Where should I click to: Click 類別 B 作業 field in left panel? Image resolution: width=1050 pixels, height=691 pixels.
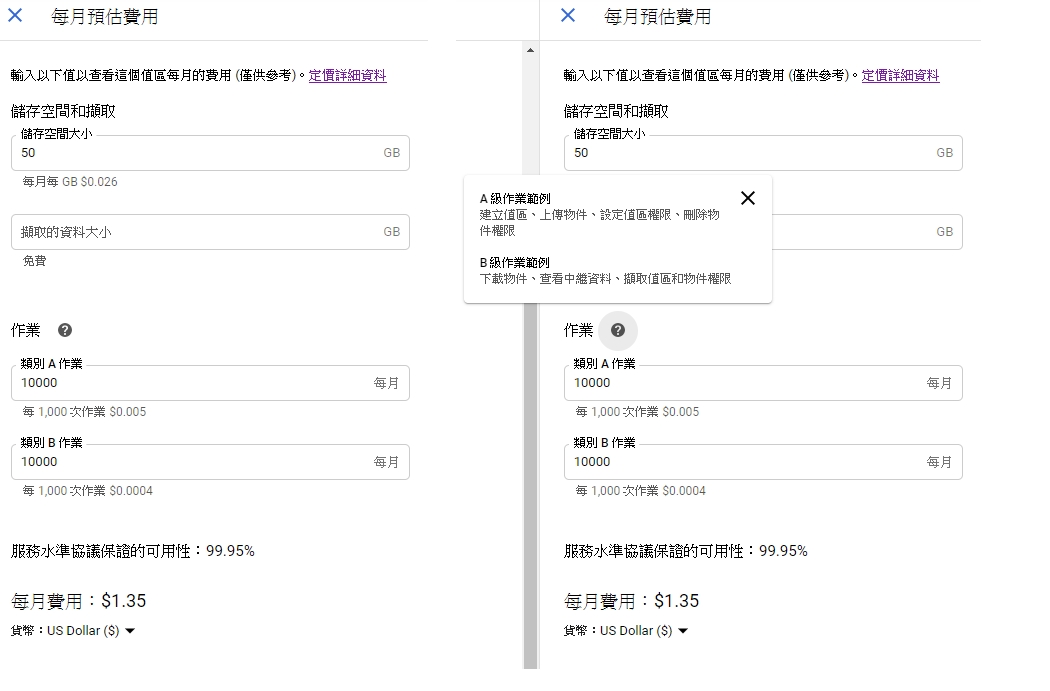coord(190,462)
